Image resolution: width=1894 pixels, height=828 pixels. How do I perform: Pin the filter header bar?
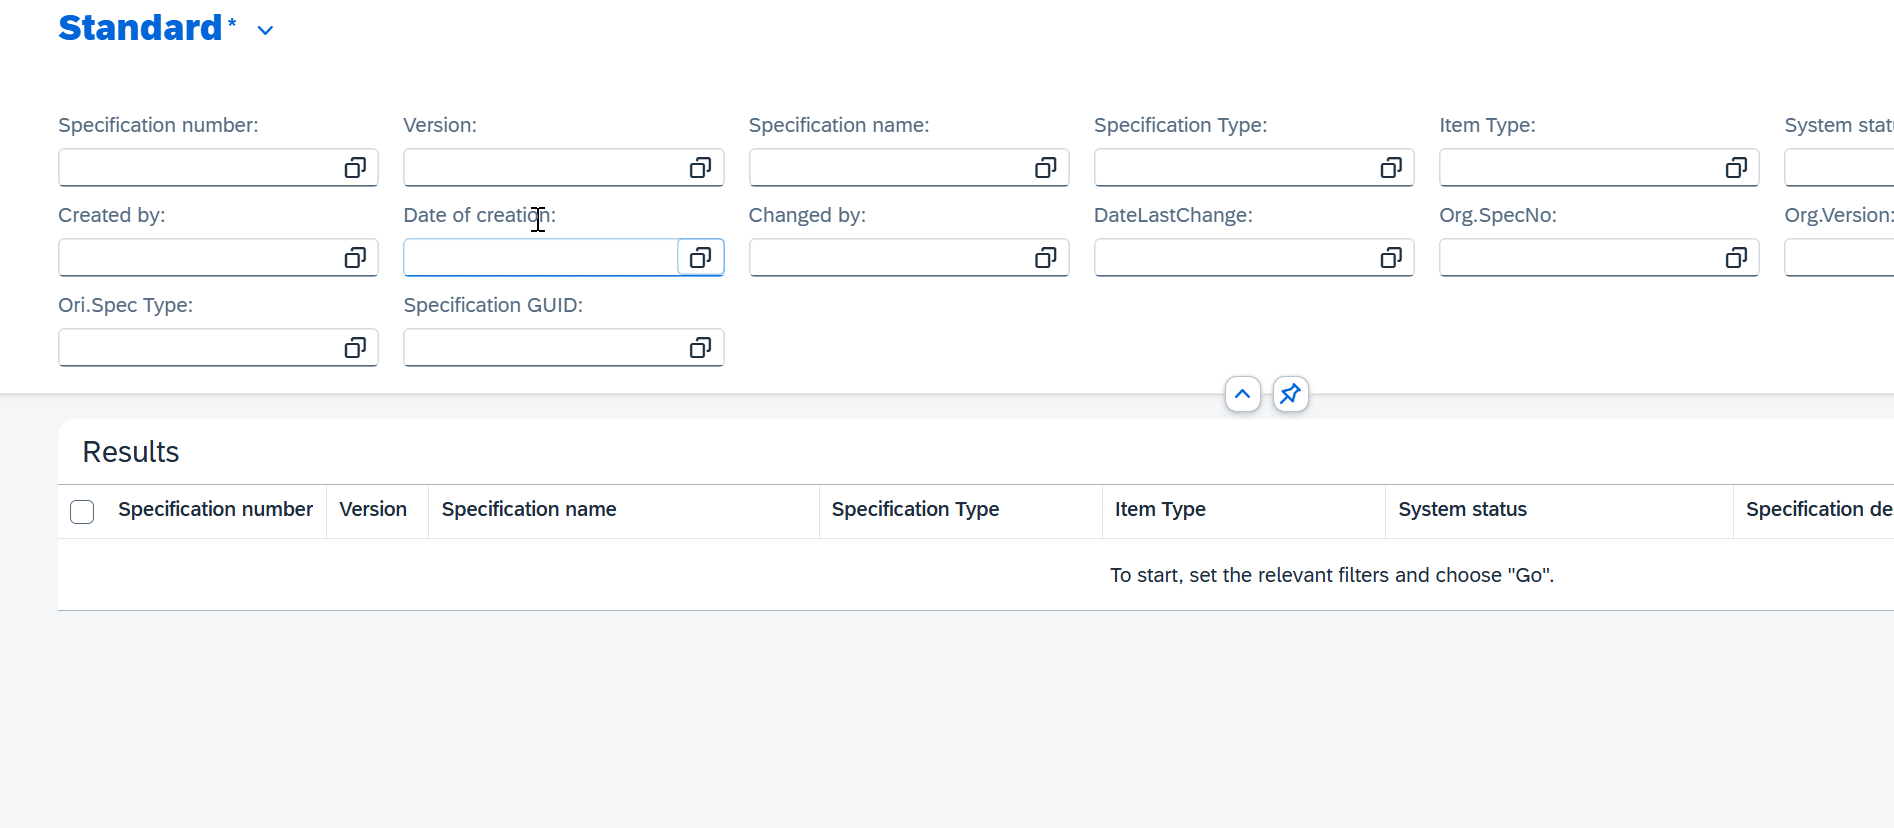(x=1290, y=394)
